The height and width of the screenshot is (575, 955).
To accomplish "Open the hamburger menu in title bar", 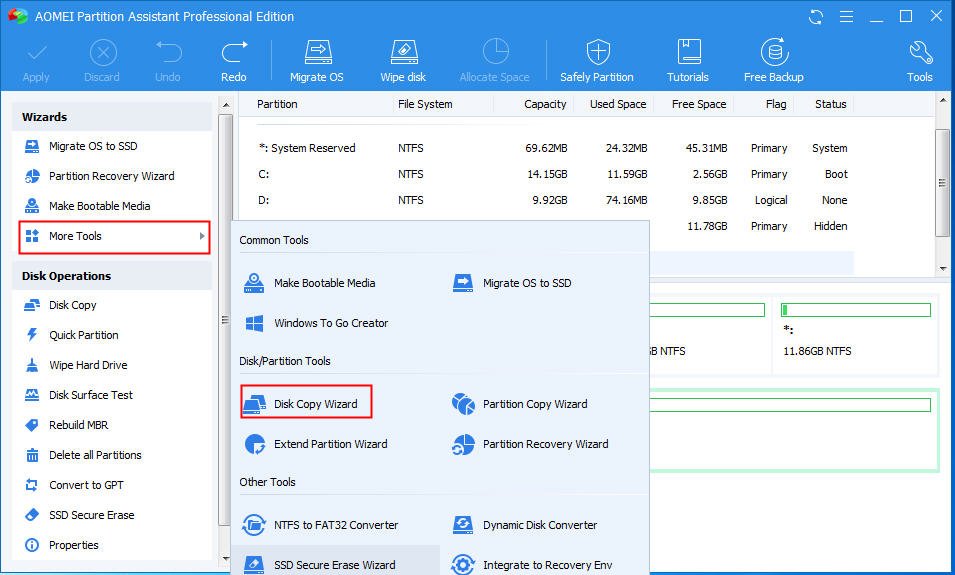I will click(x=846, y=16).
